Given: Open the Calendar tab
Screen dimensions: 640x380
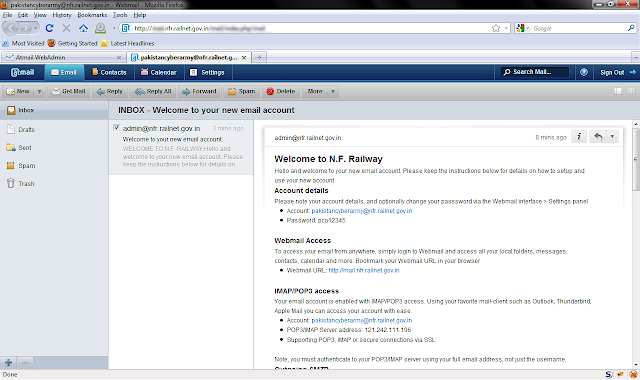Looking at the screenshot, I should point(158,72).
